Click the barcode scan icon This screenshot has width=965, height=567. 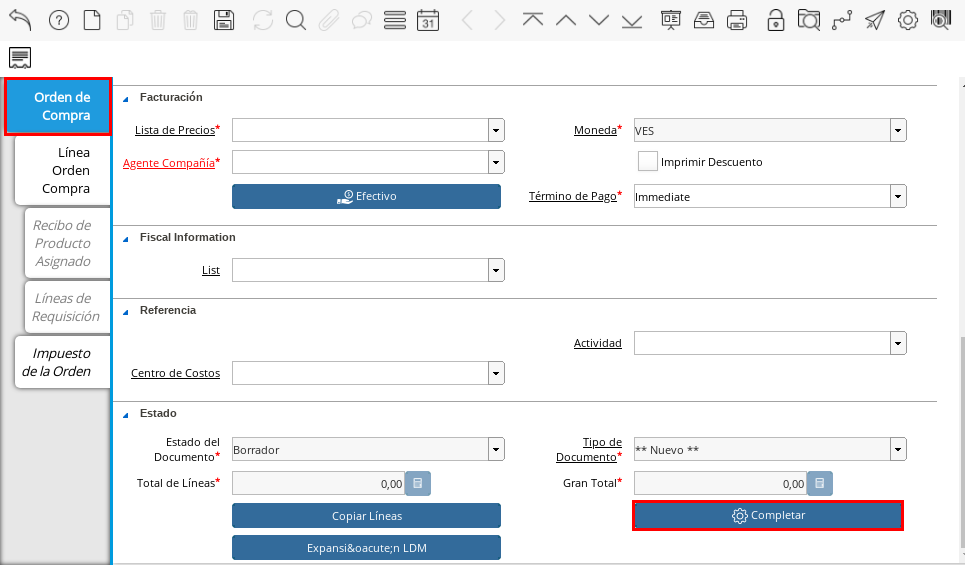point(941,20)
